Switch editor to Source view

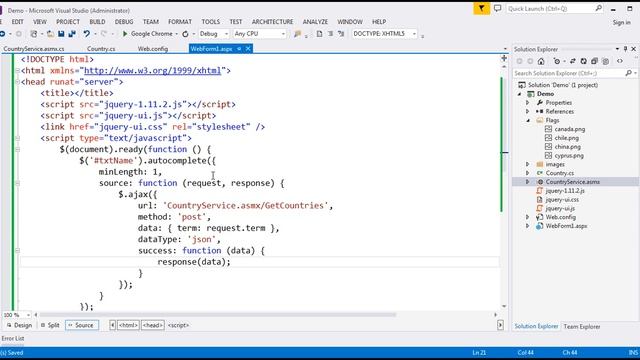pyautogui.click(x=82, y=325)
